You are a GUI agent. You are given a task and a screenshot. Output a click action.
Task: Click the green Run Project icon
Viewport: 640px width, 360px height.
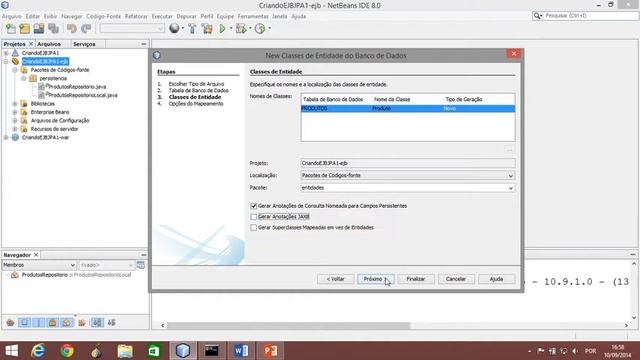click(x=222, y=29)
